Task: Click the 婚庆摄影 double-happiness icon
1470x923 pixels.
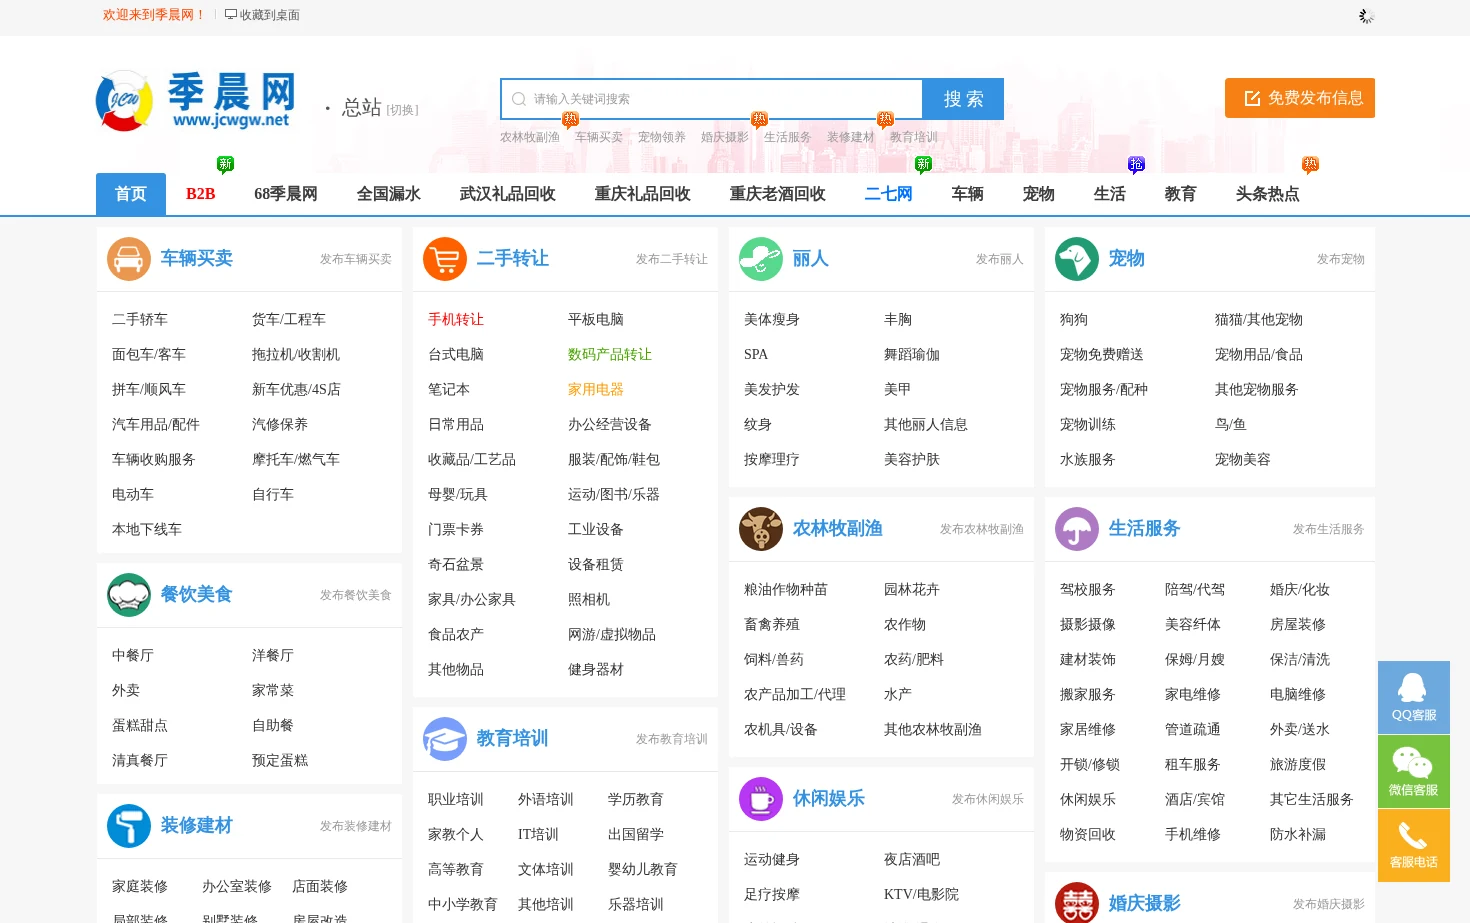Action: point(1077,903)
